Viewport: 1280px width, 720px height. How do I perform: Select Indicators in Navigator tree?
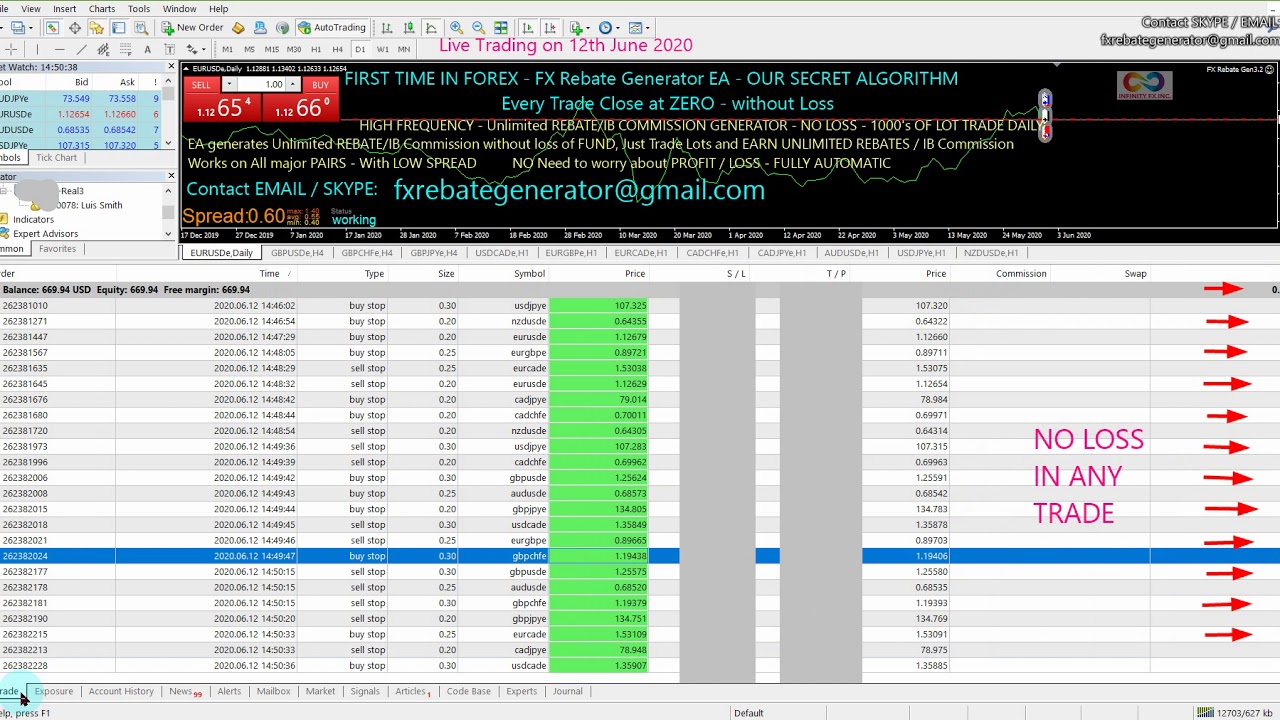coord(33,219)
